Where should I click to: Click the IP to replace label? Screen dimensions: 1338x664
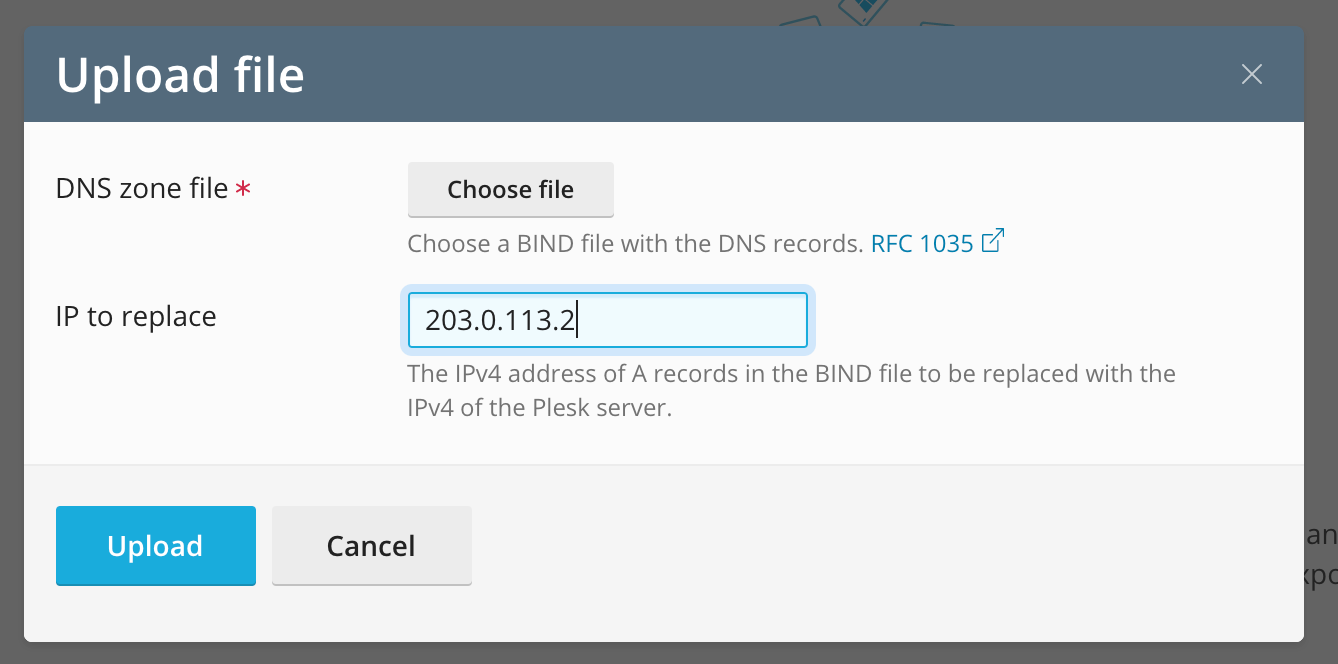coord(136,317)
